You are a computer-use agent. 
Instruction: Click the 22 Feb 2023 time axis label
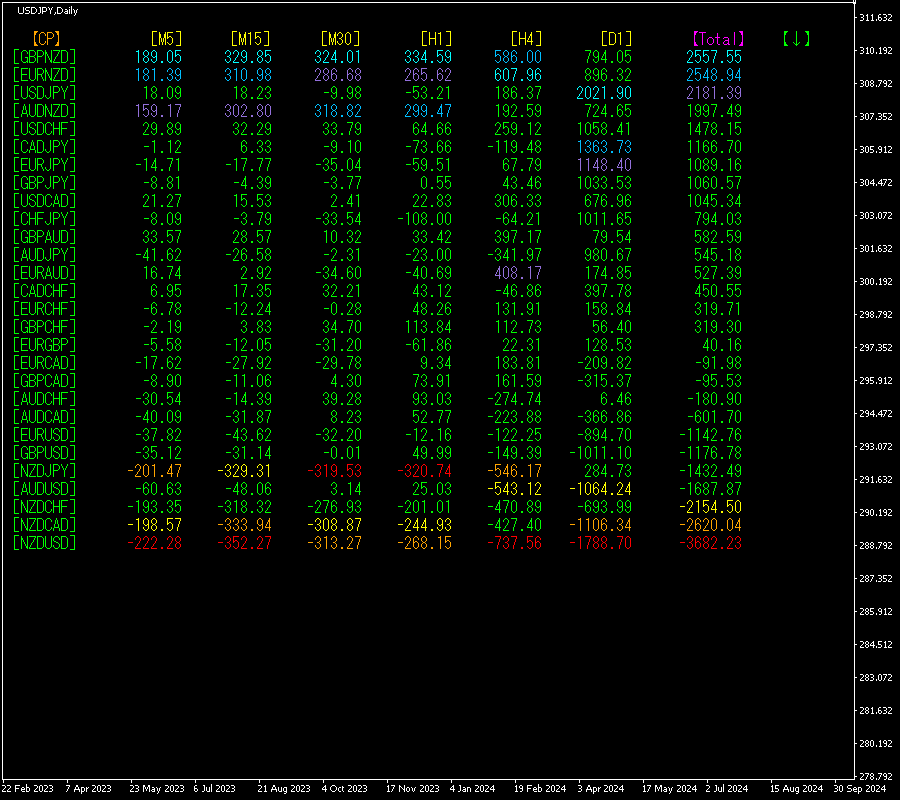(x=28, y=789)
